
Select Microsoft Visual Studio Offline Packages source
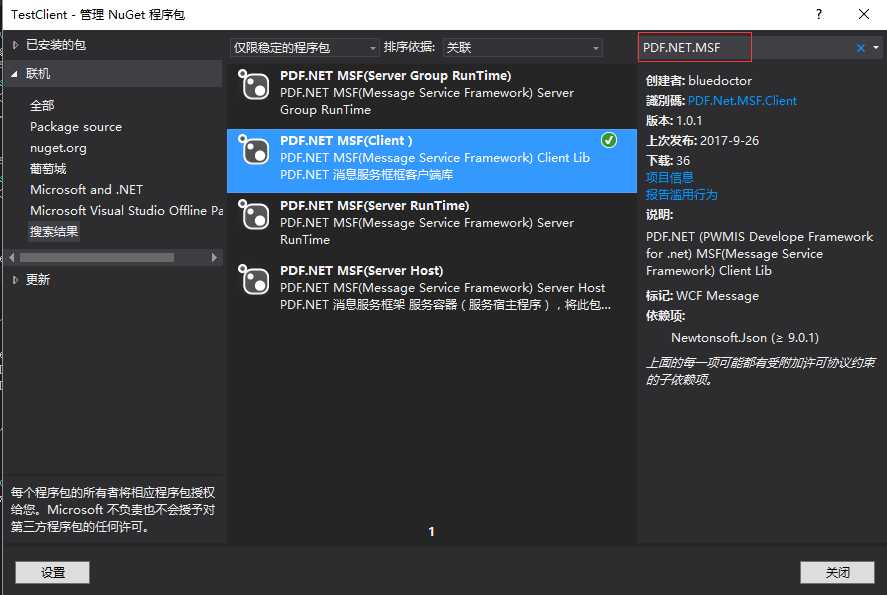pyautogui.click(x=126, y=210)
